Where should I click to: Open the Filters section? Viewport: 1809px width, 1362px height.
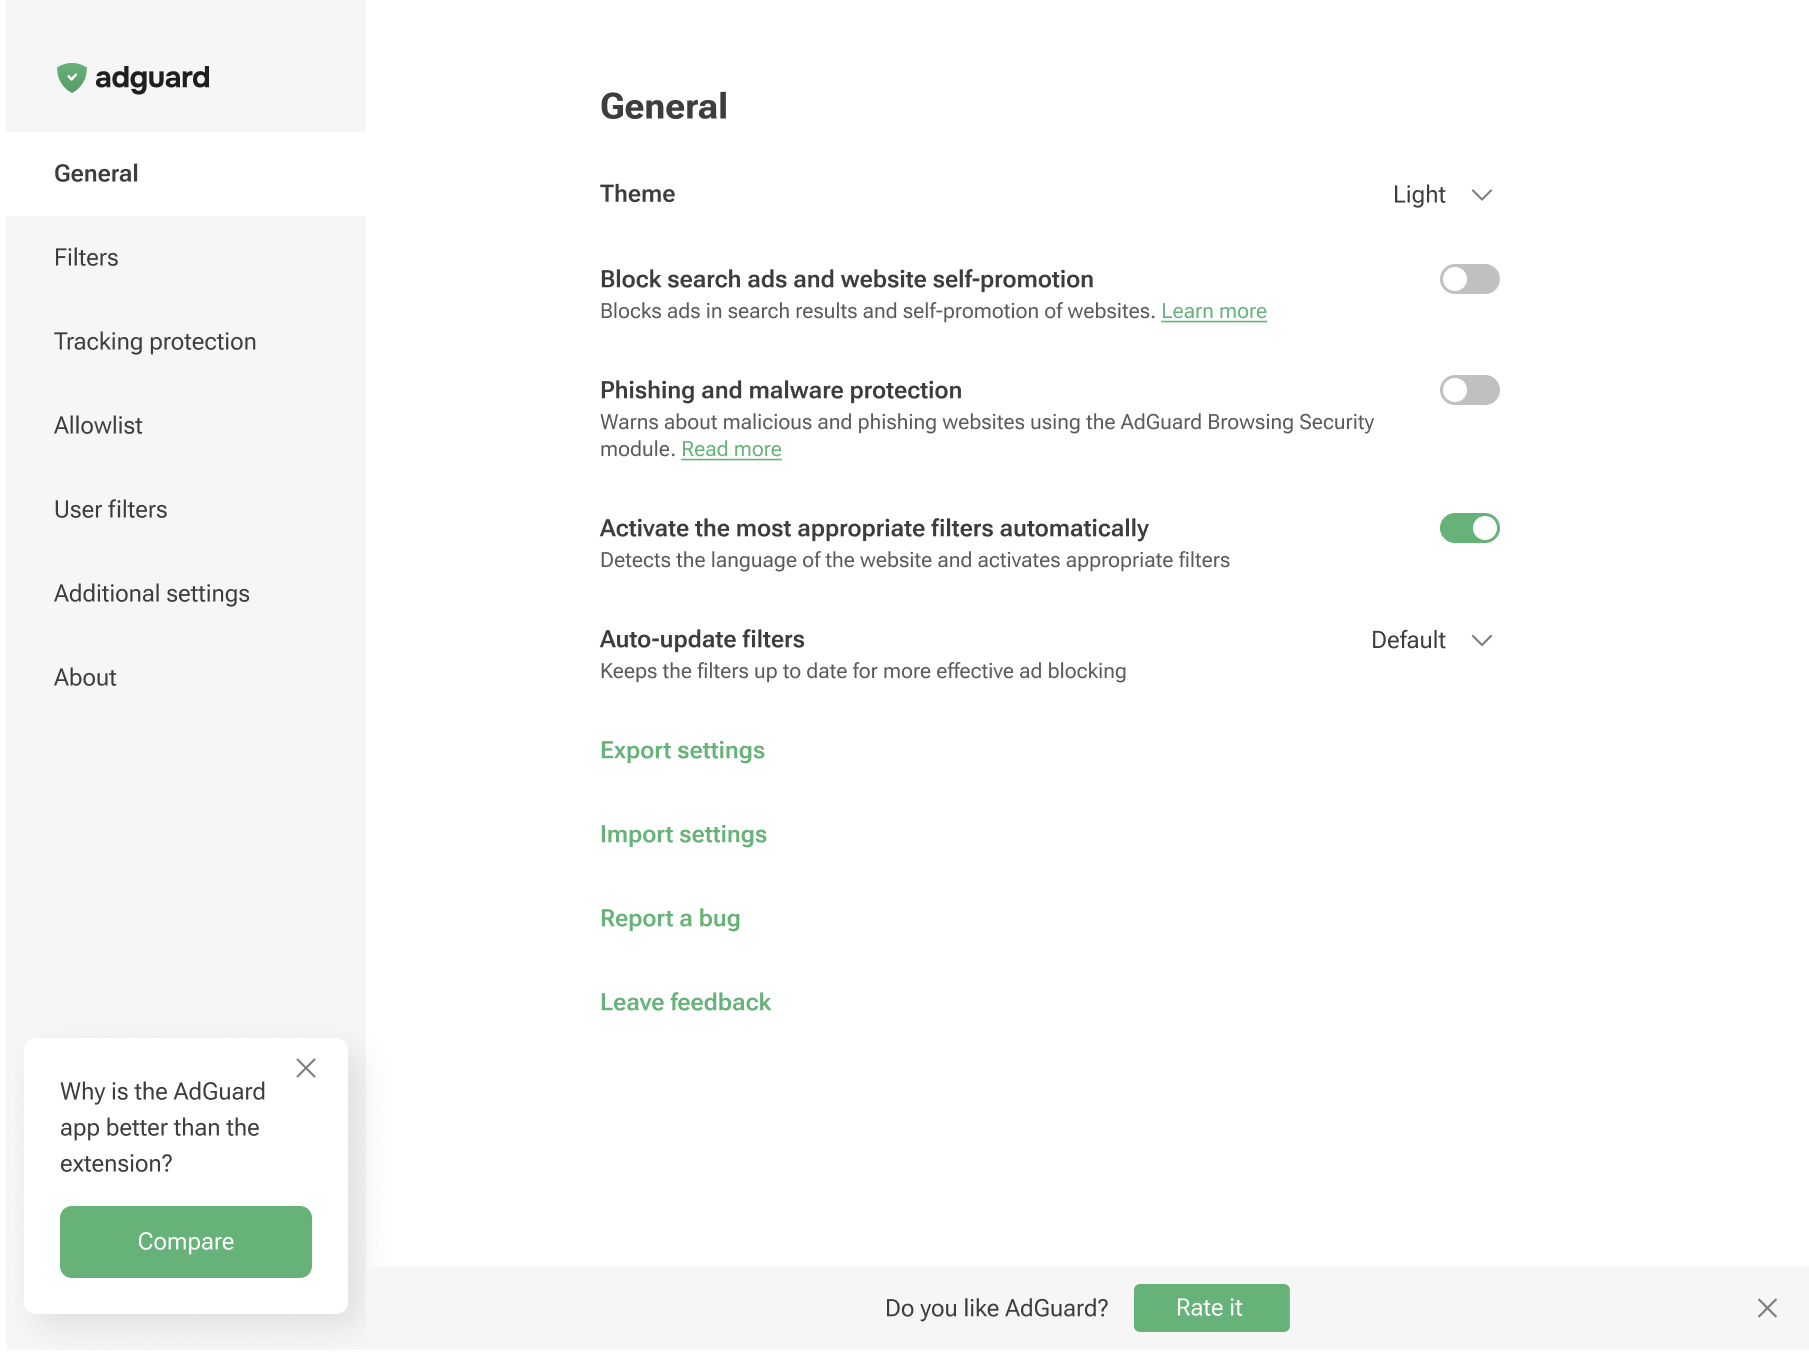click(186, 258)
